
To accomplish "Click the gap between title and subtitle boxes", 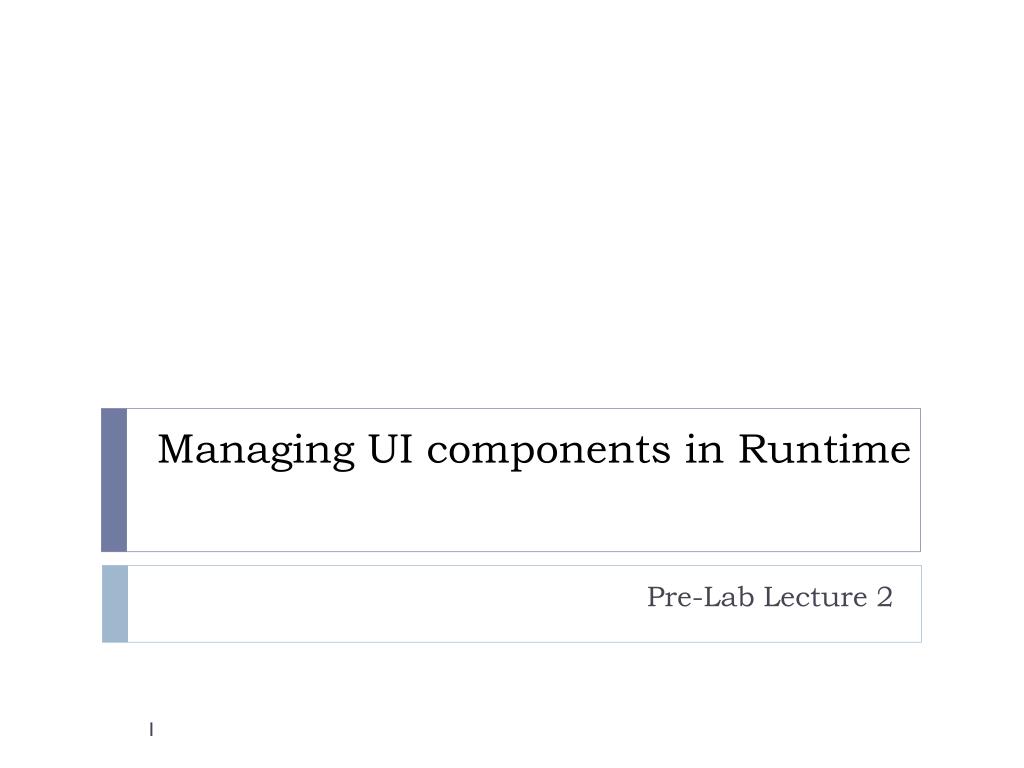I will [511, 559].
